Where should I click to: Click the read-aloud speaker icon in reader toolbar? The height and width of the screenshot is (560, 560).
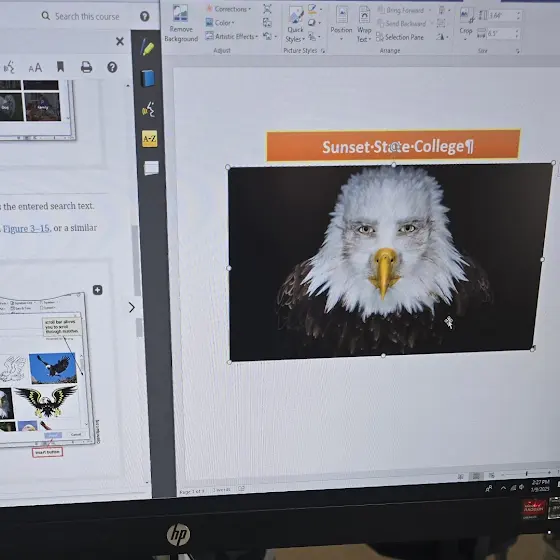9,67
